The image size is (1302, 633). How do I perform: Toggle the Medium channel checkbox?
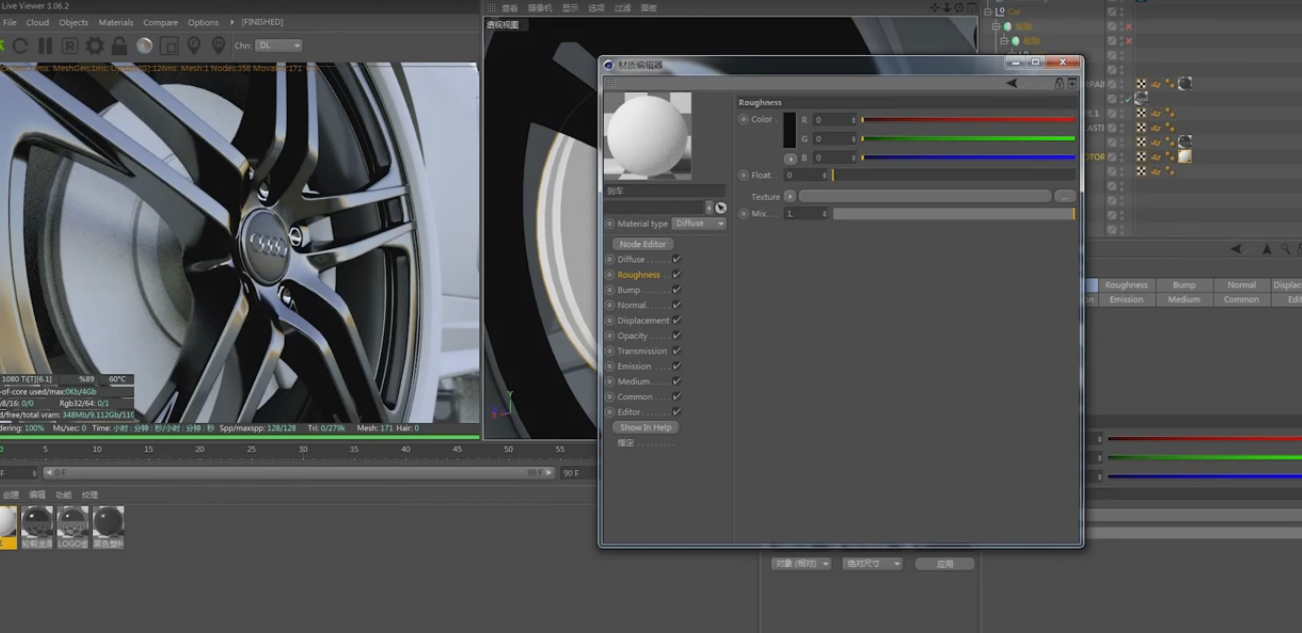(677, 381)
